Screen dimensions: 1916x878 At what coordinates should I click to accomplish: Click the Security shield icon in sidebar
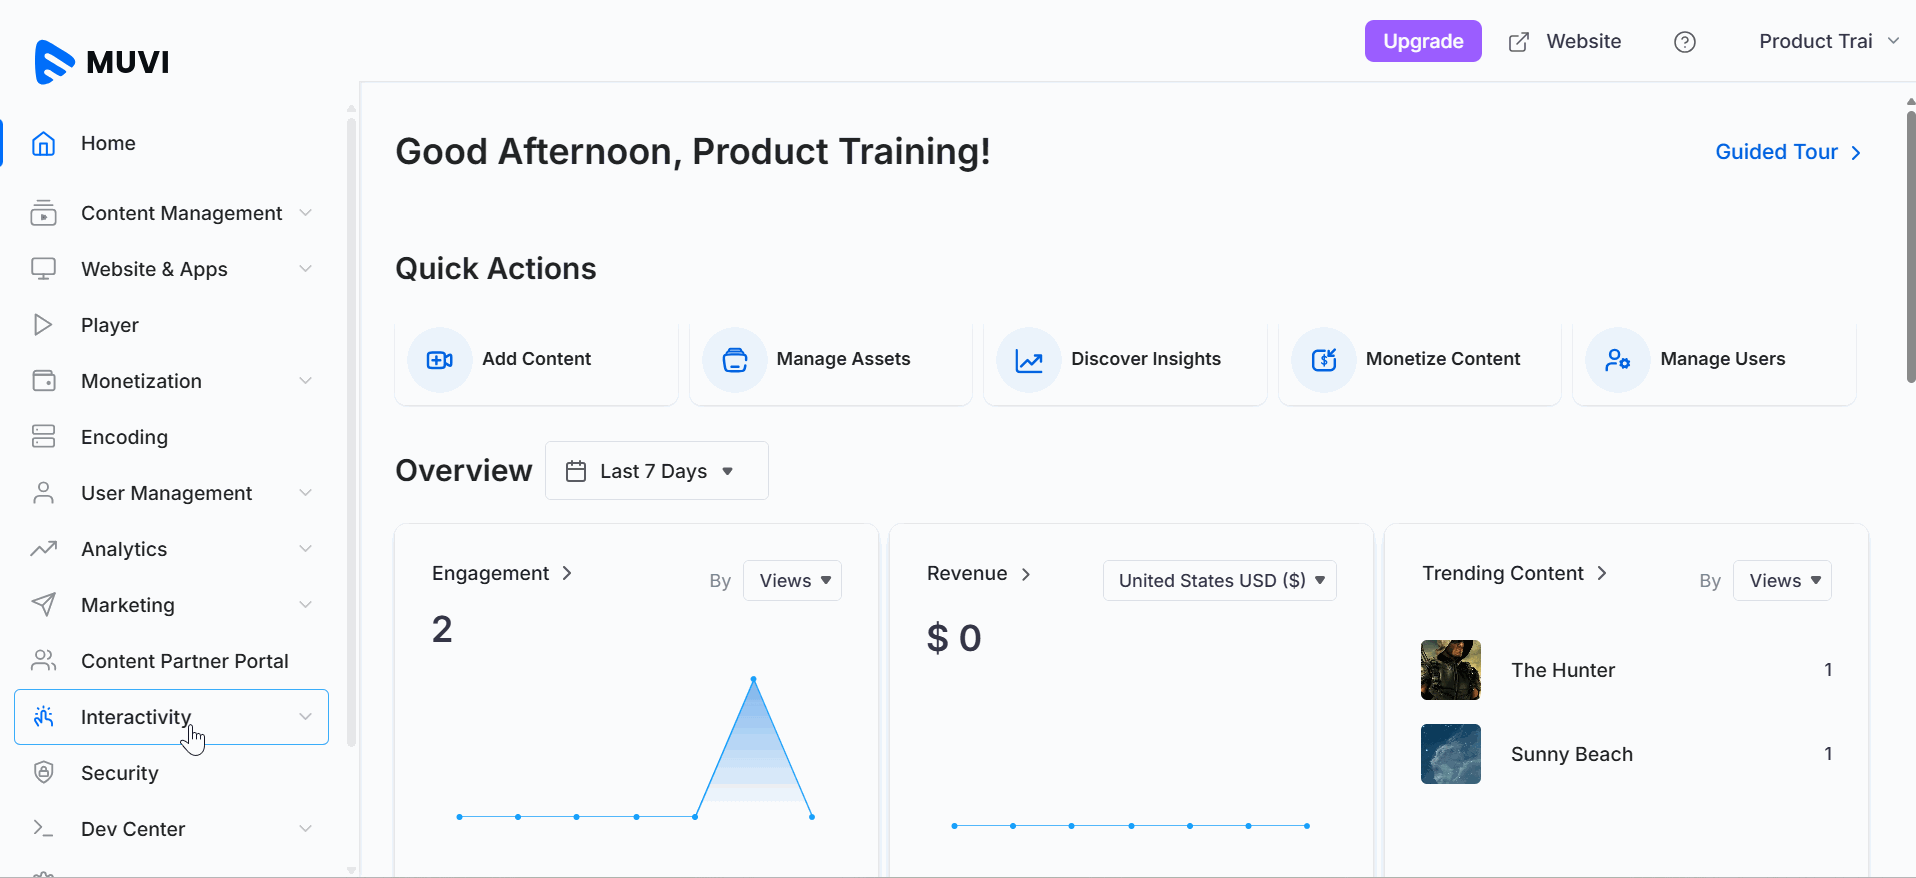[43, 772]
